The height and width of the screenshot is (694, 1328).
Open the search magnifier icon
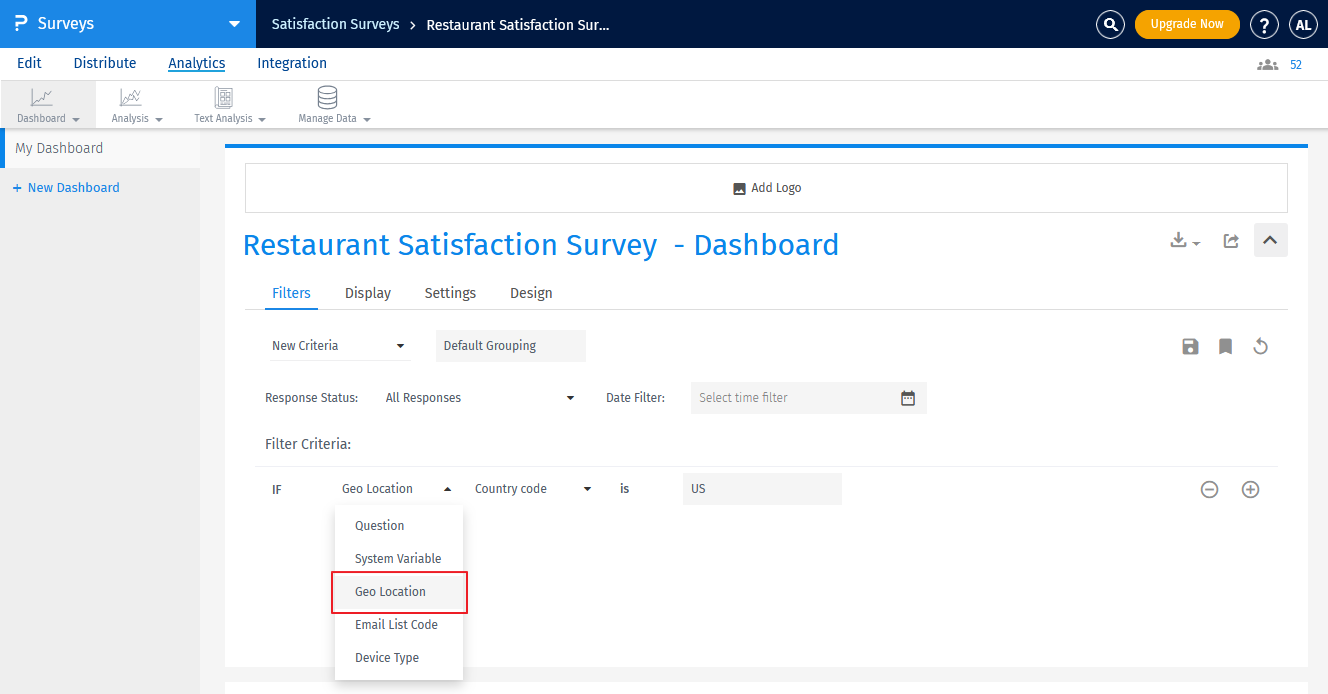1110,24
